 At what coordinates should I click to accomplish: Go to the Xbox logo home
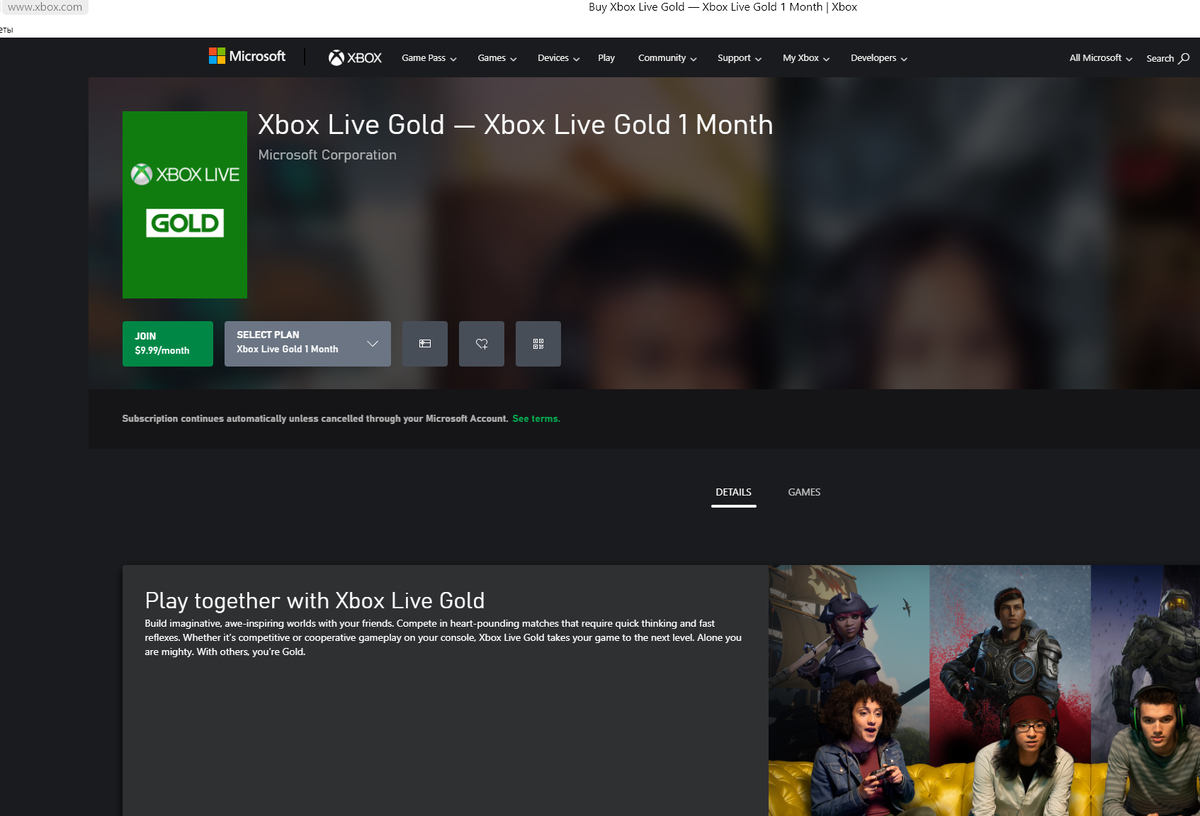[355, 58]
